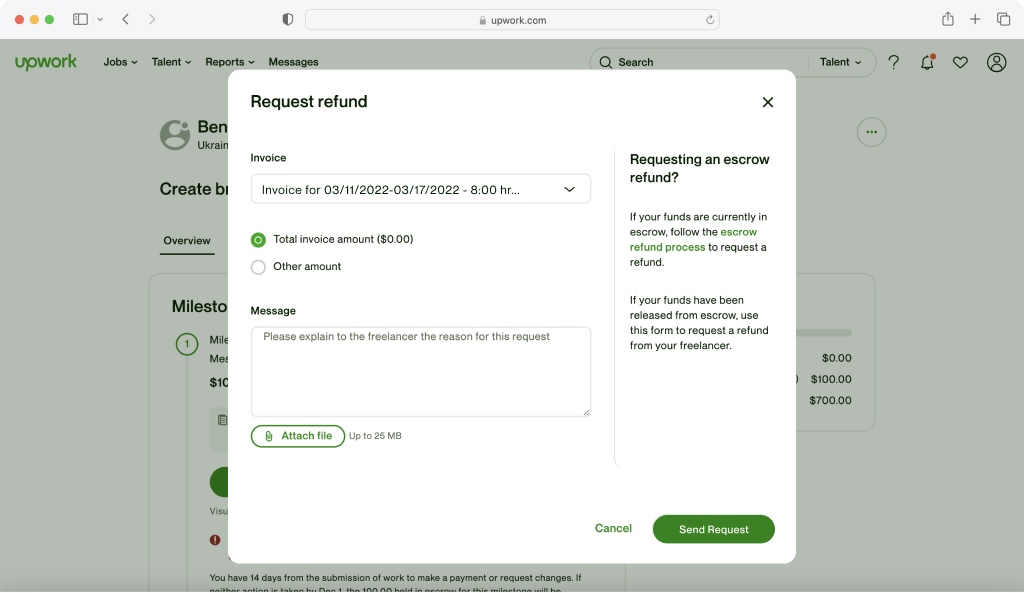
Task: Select the Other amount option
Action: (x=259, y=267)
